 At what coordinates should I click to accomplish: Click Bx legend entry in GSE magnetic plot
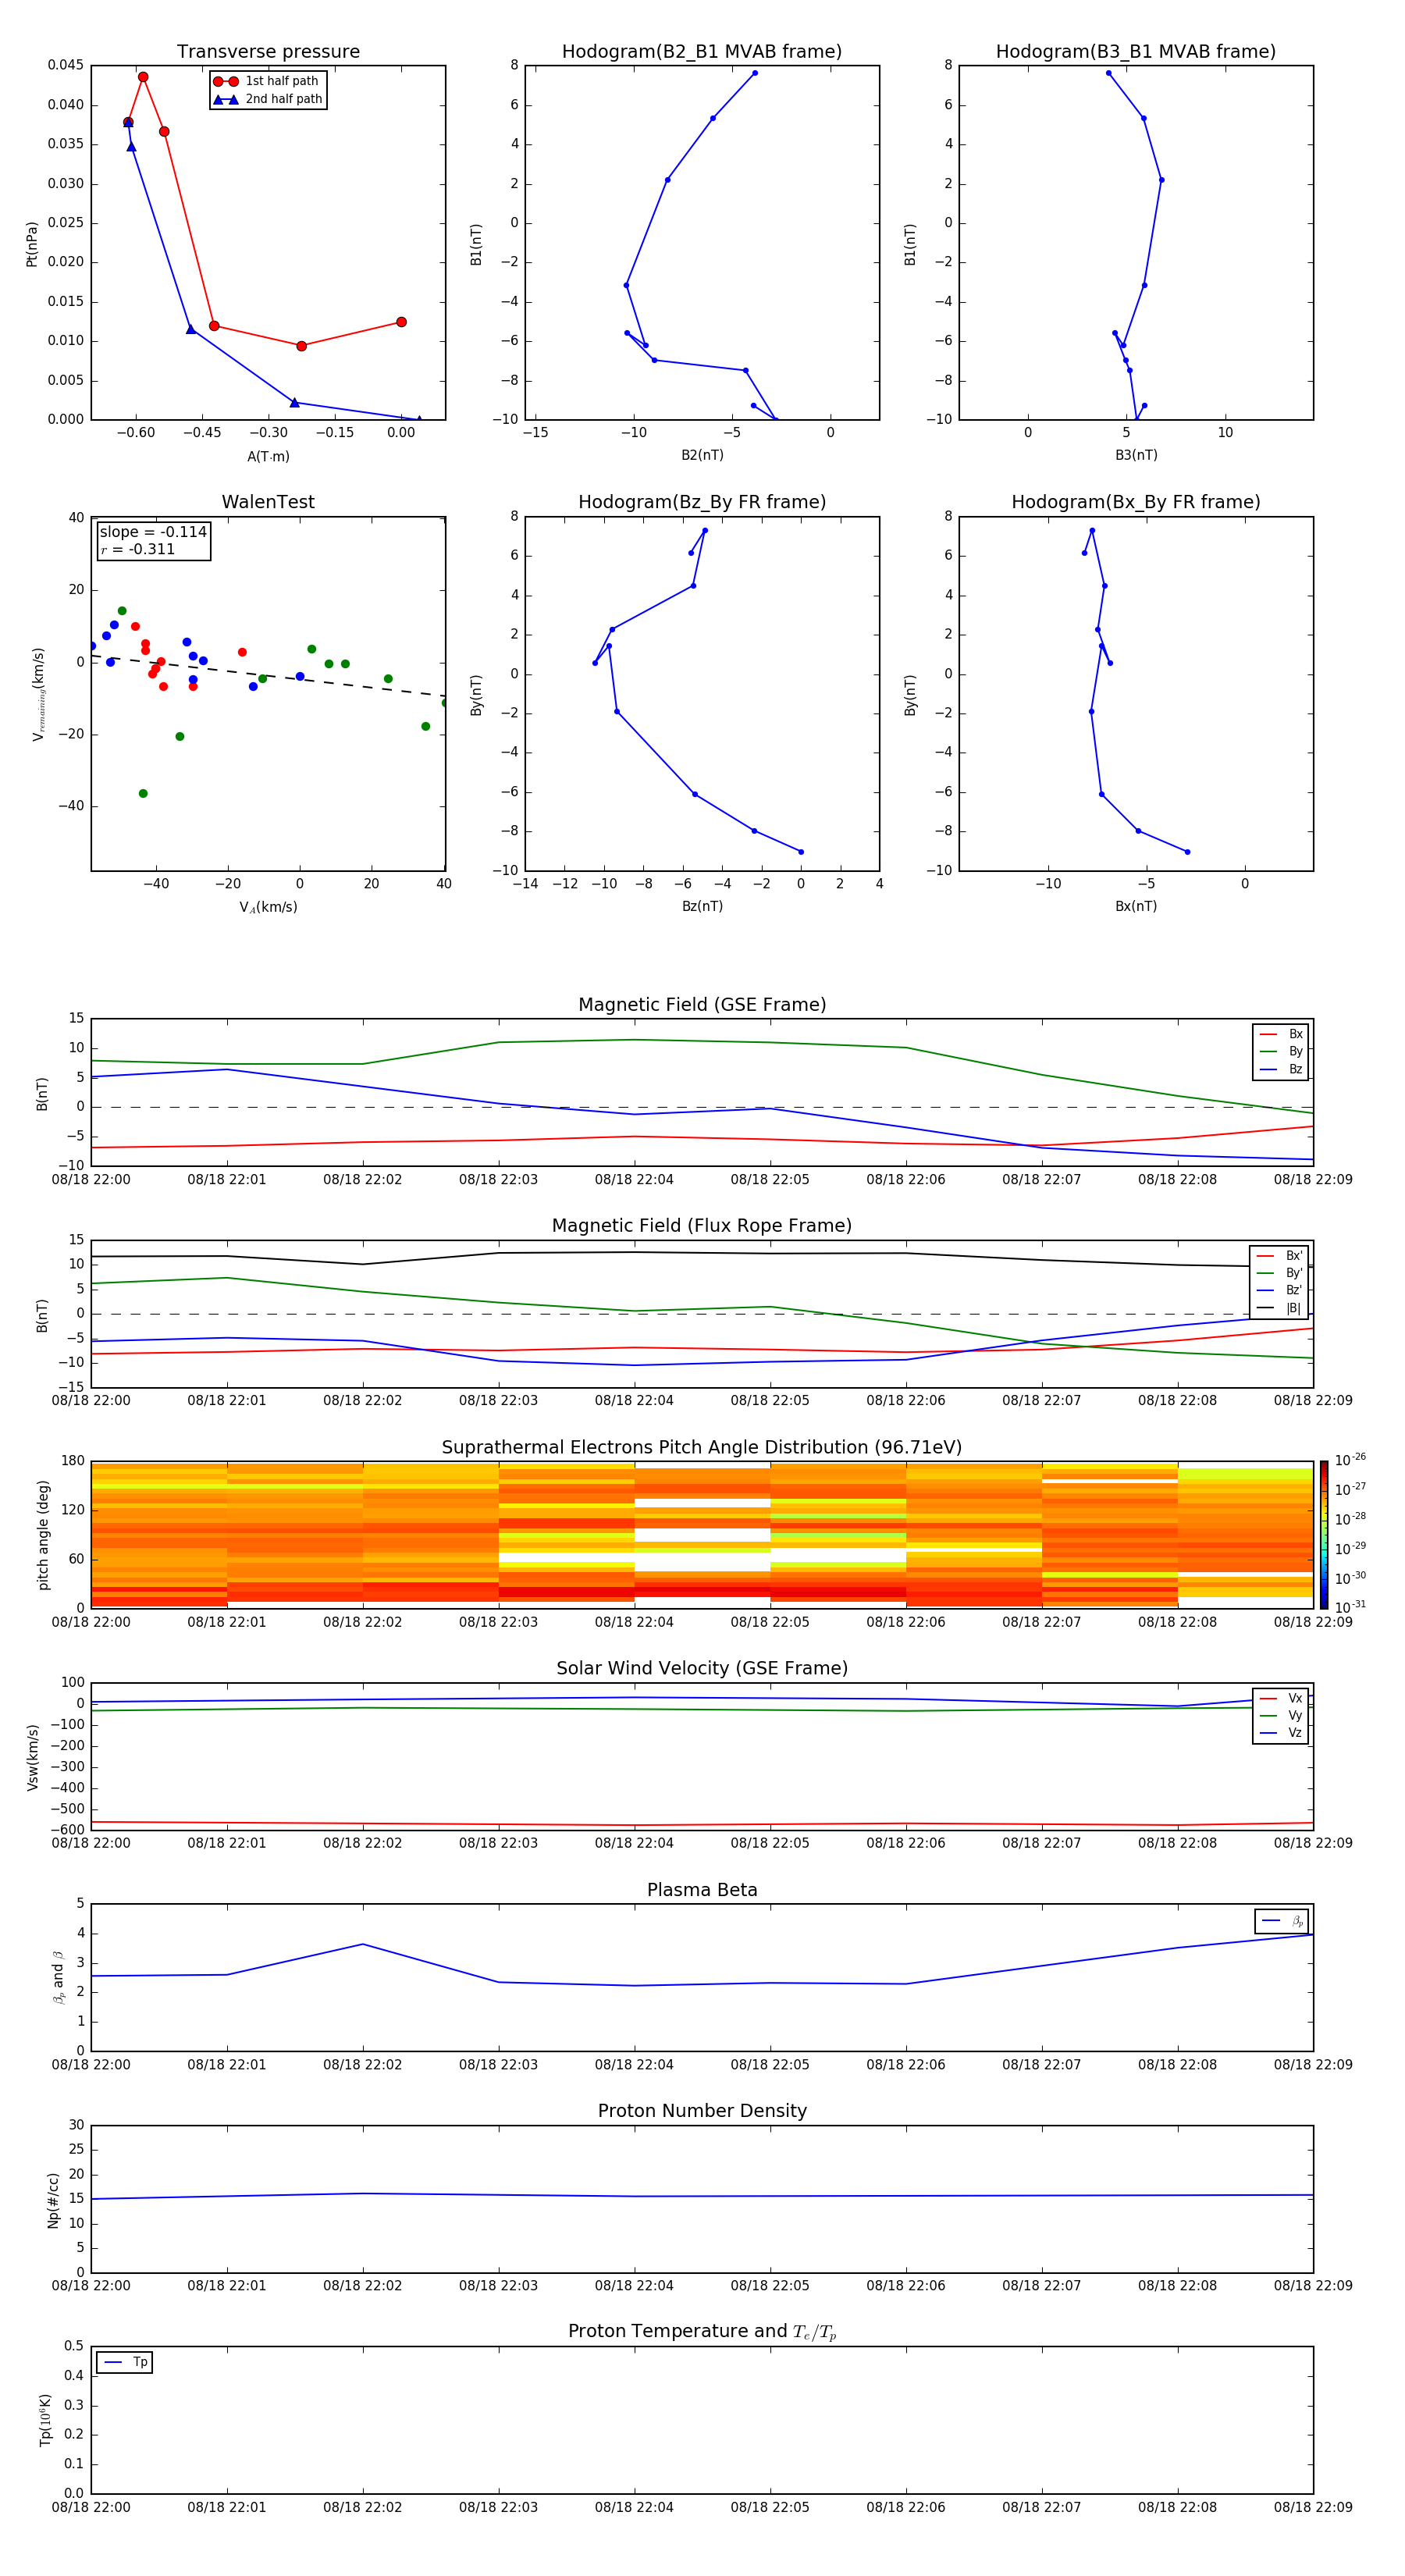(x=1281, y=1034)
